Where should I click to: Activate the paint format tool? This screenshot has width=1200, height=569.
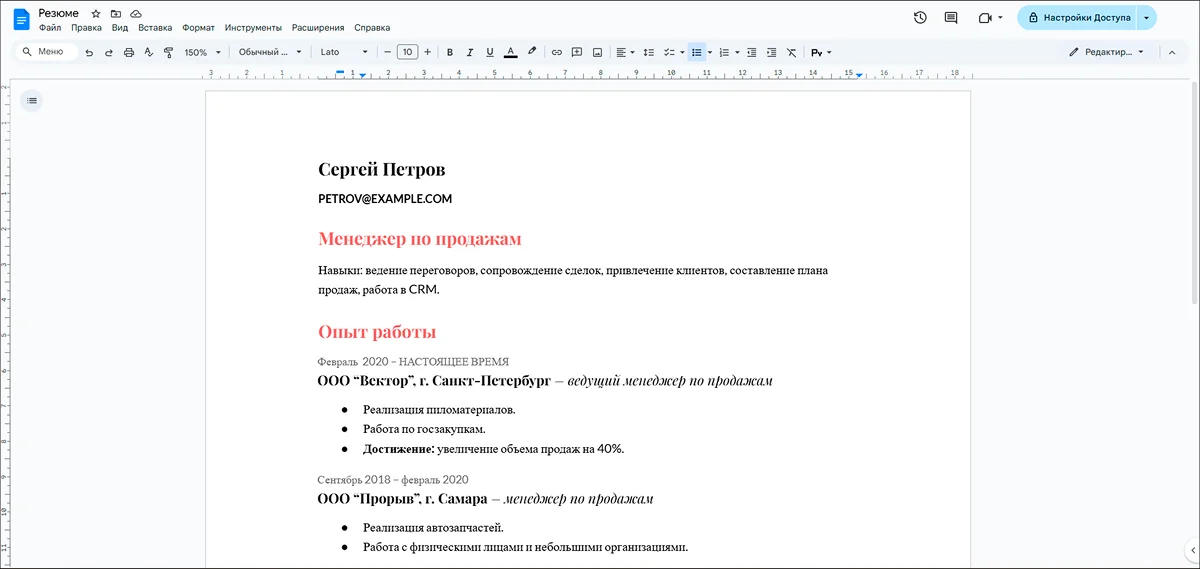coord(167,52)
